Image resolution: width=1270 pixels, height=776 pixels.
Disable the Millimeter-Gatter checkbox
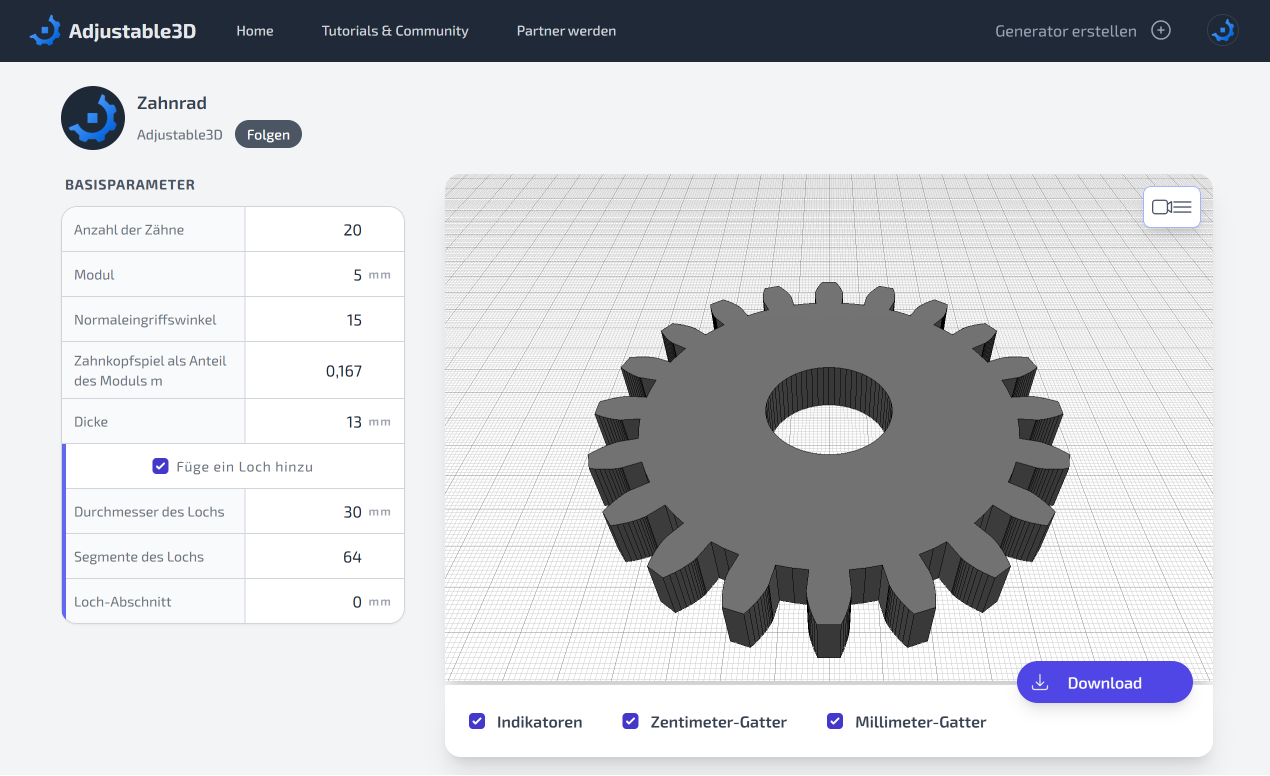[835, 721]
